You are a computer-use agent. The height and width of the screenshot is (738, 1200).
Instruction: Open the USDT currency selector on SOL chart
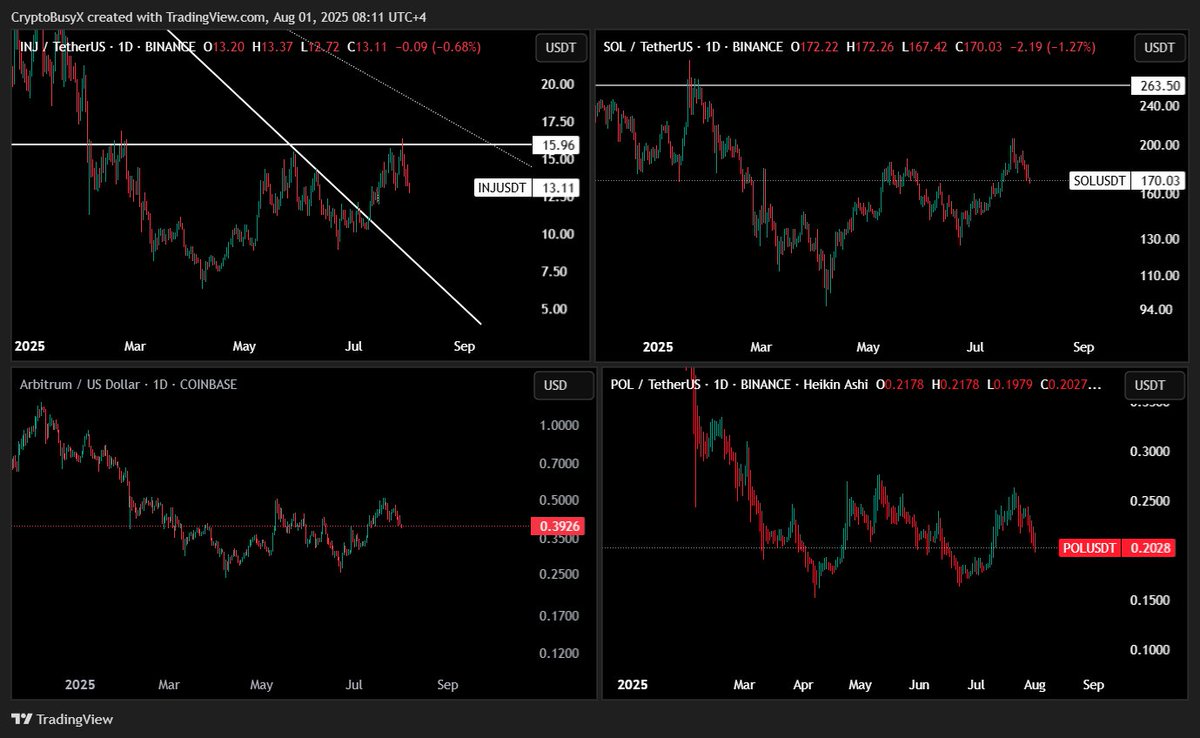point(1159,47)
